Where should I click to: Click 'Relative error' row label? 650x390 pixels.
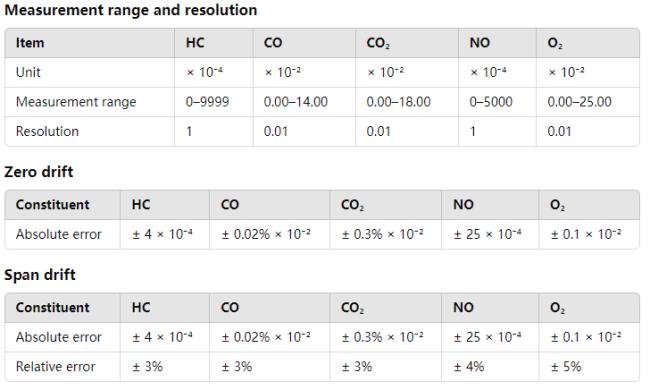(x=56, y=367)
